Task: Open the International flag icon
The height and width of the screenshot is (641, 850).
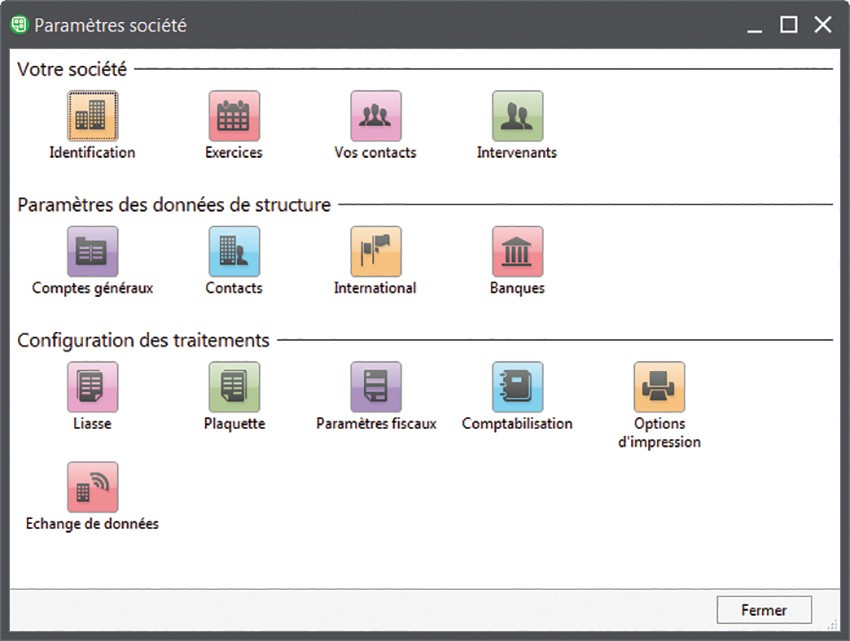Action: point(375,251)
